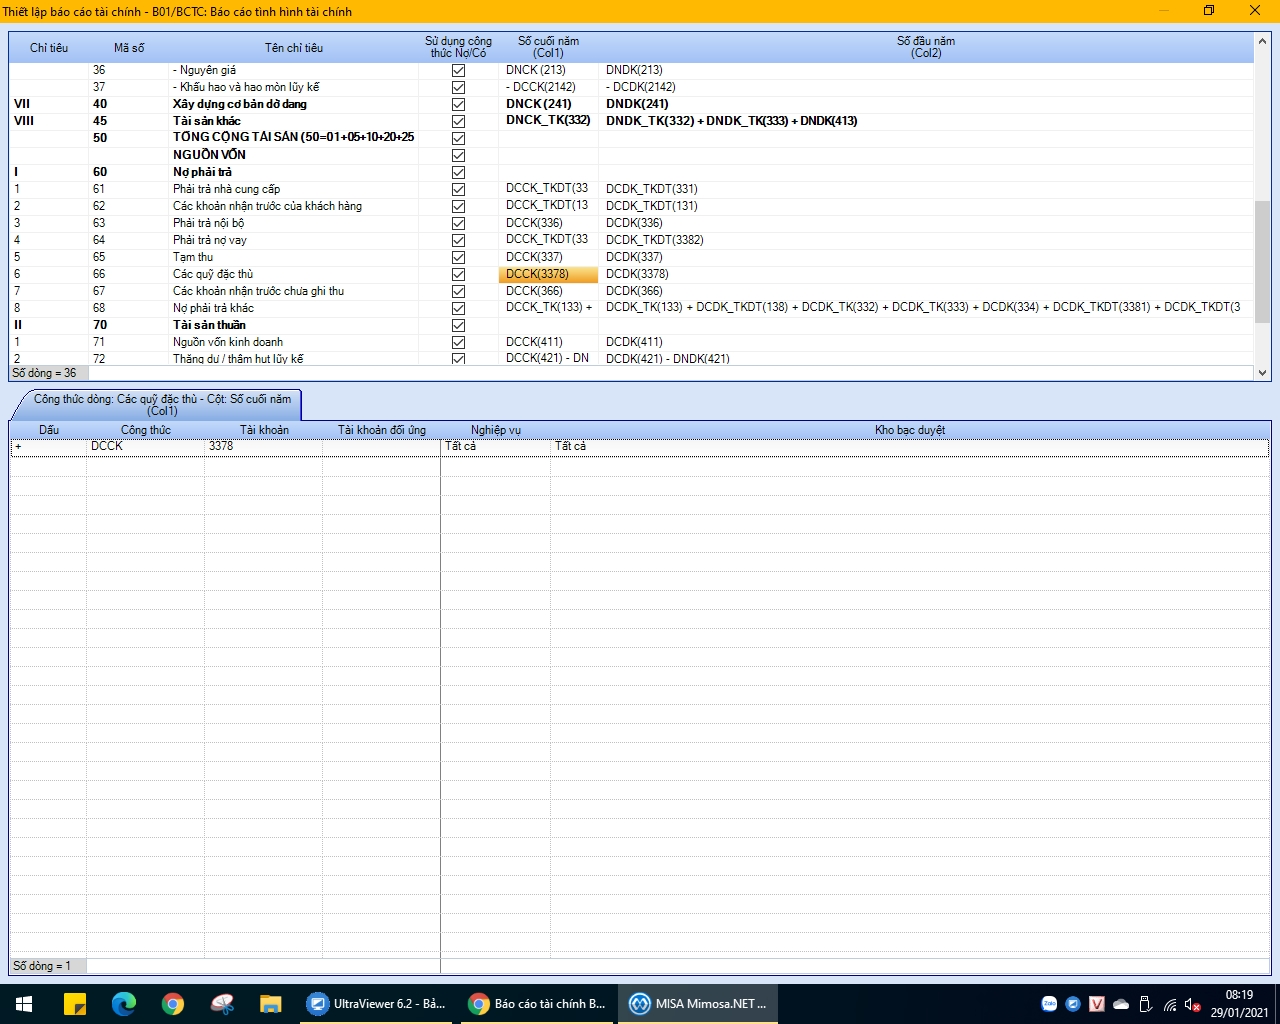Toggle checkbox on 'Tài sản khác' row
Viewport: 1280px width, 1024px height.
tap(458, 122)
